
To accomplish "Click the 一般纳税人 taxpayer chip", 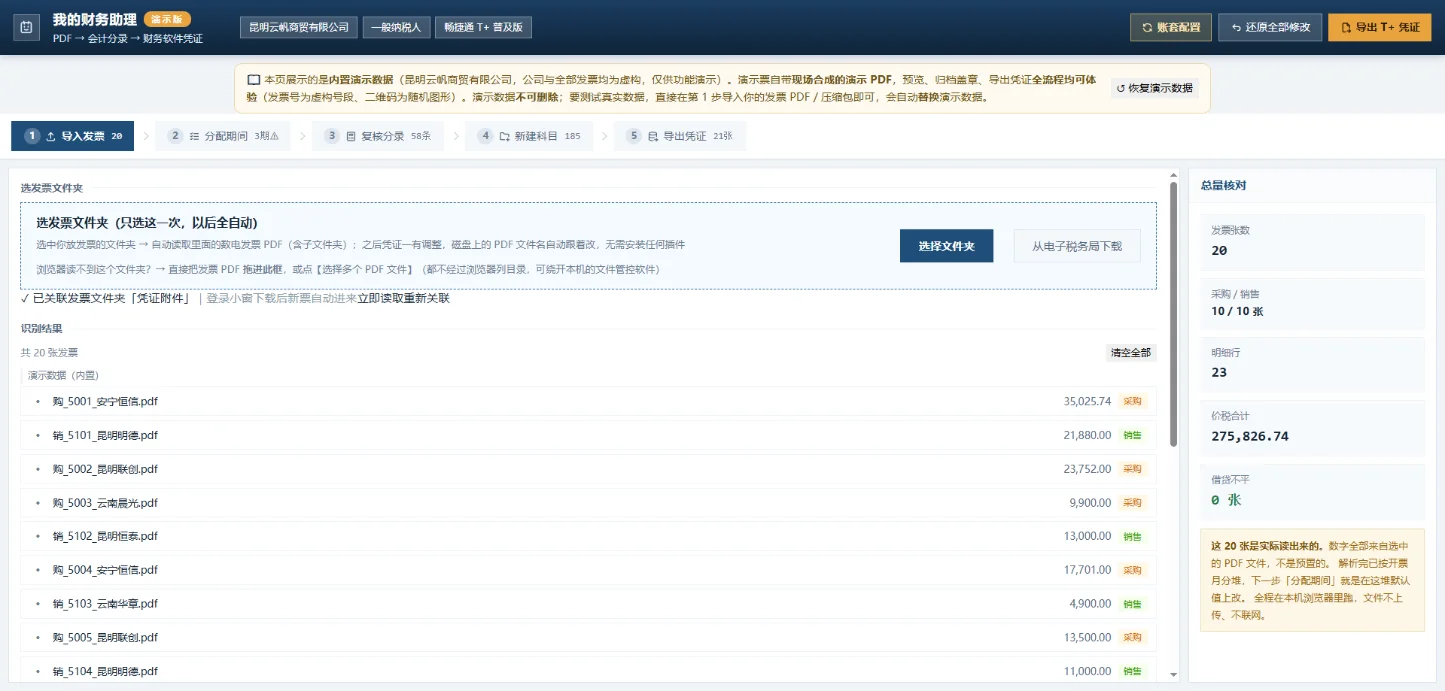I will (x=396, y=27).
